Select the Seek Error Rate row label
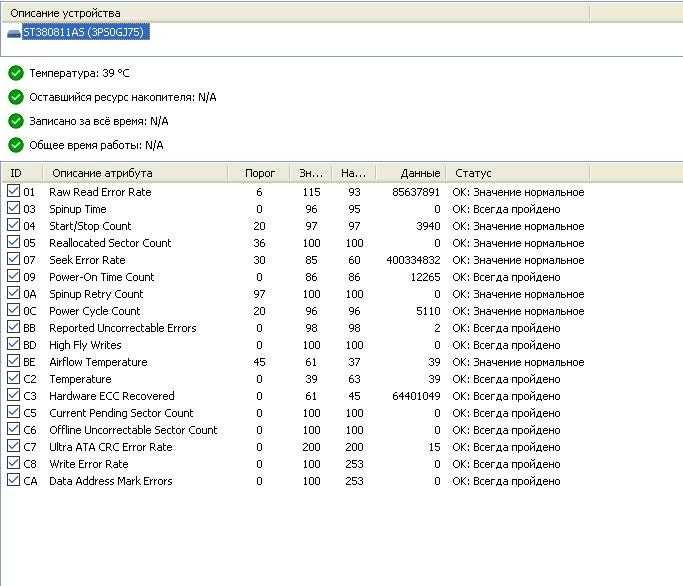The width and height of the screenshot is (683, 586). pyautogui.click(x=87, y=260)
